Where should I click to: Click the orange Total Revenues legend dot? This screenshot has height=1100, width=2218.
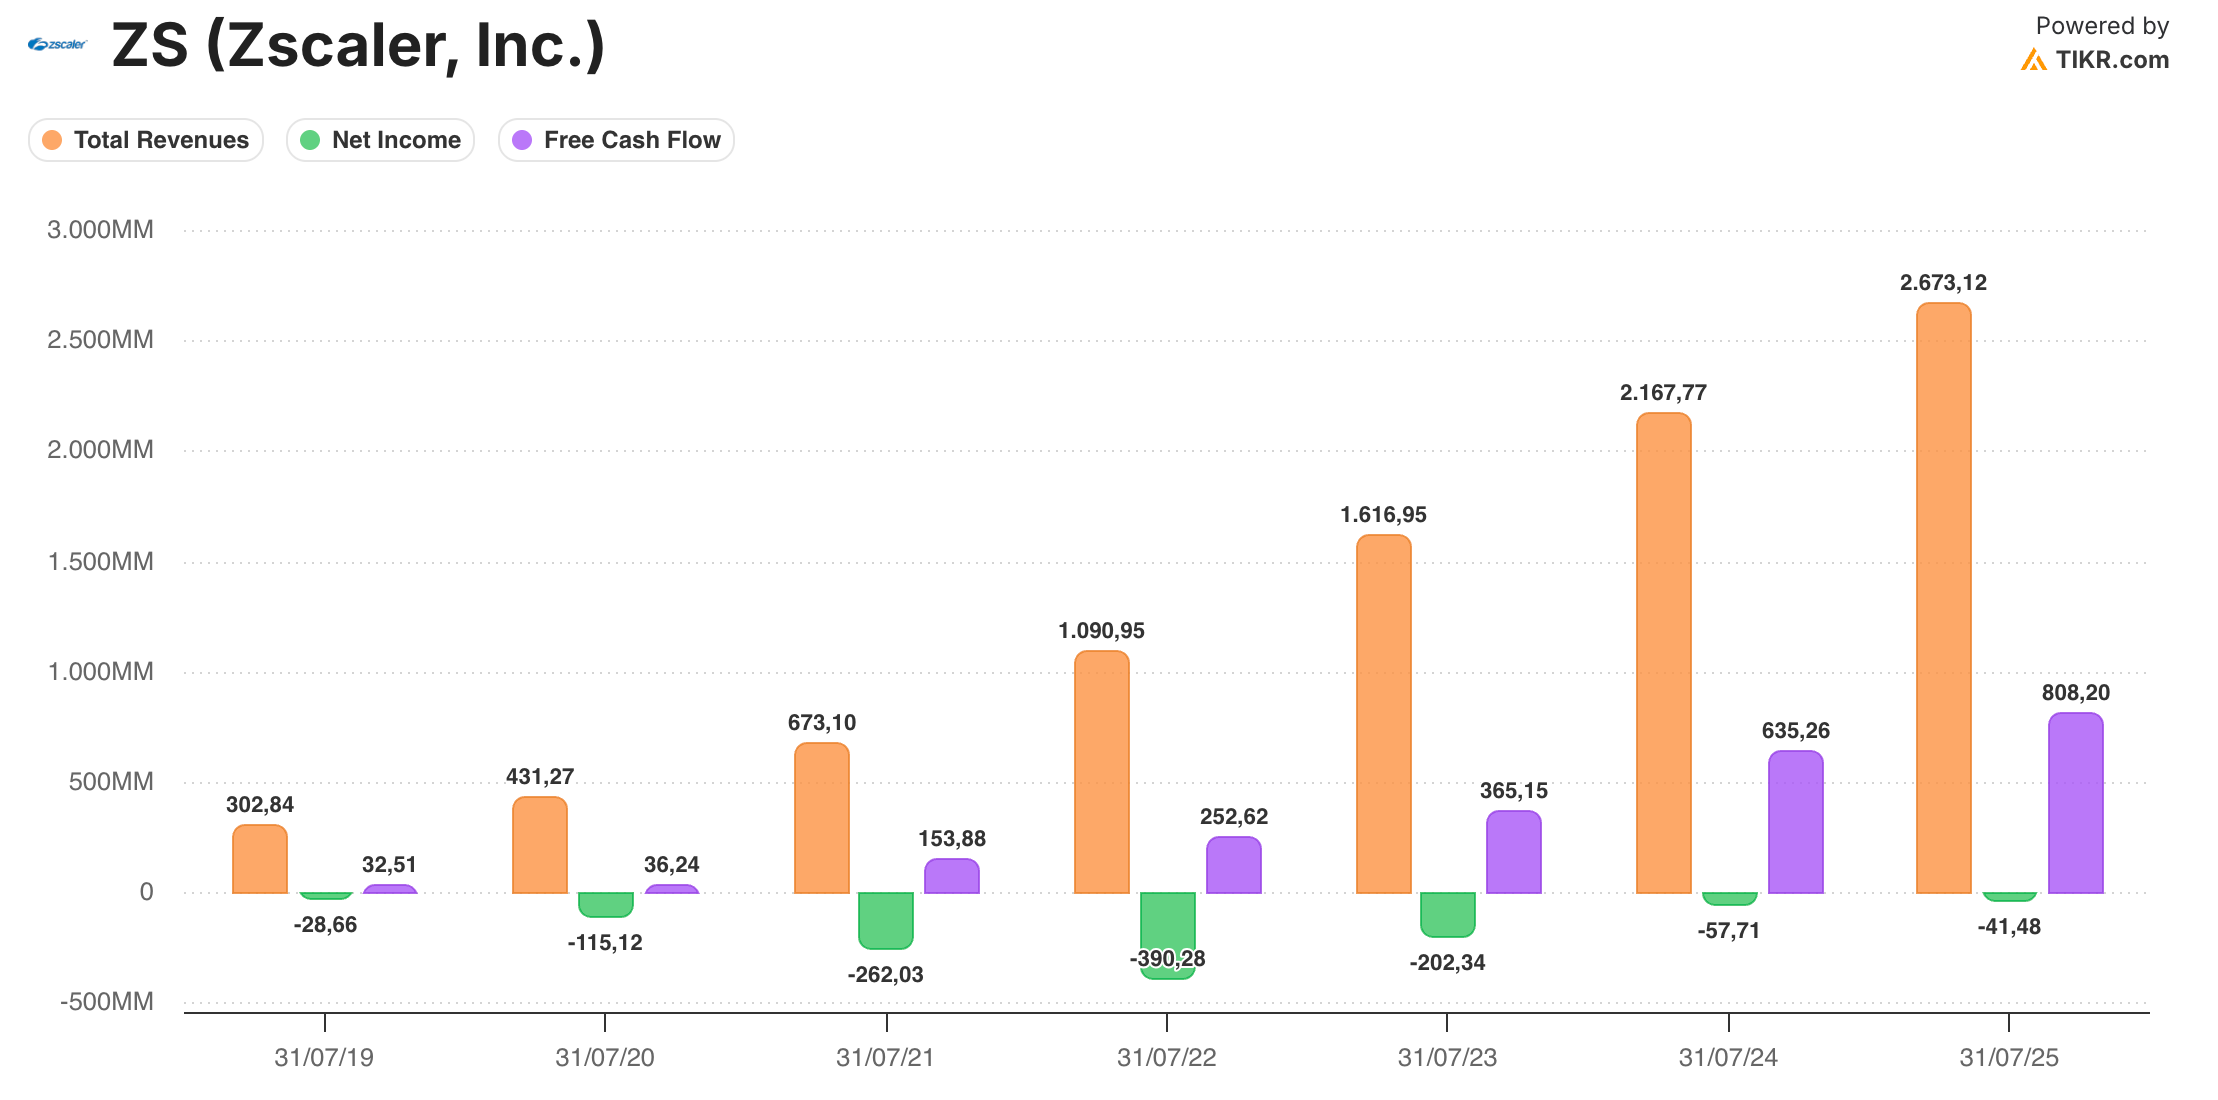click(52, 140)
